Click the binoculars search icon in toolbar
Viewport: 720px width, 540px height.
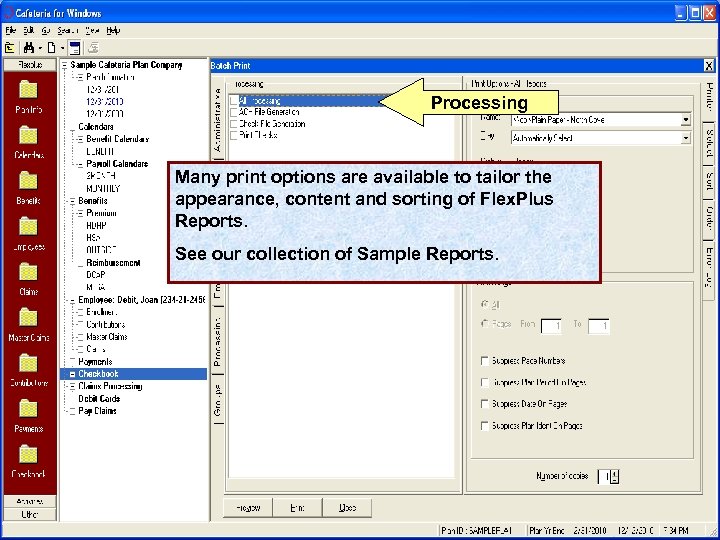(x=29, y=47)
